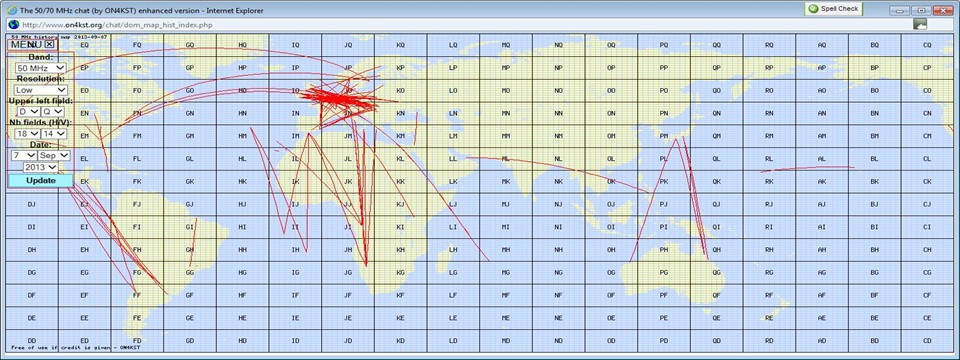Click the green Spell Check checkmark icon
Image resolution: width=960 pixels, height=360 pixels.
(x=813, y=9)
